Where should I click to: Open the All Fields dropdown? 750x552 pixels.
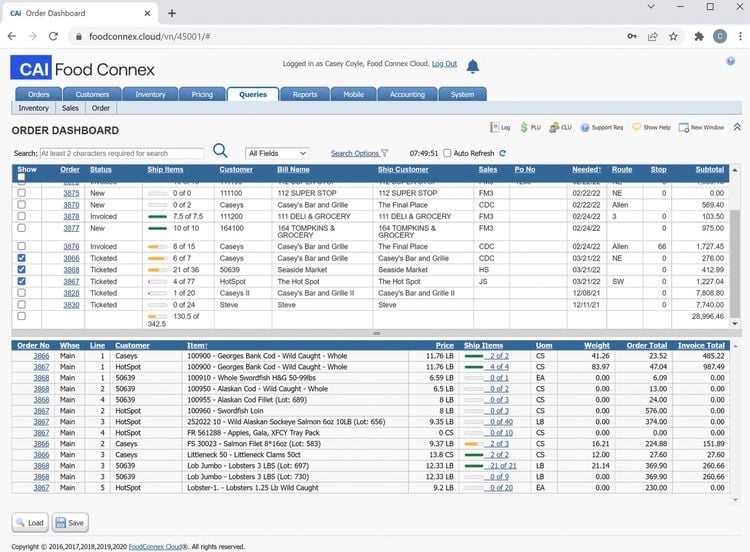277,153
